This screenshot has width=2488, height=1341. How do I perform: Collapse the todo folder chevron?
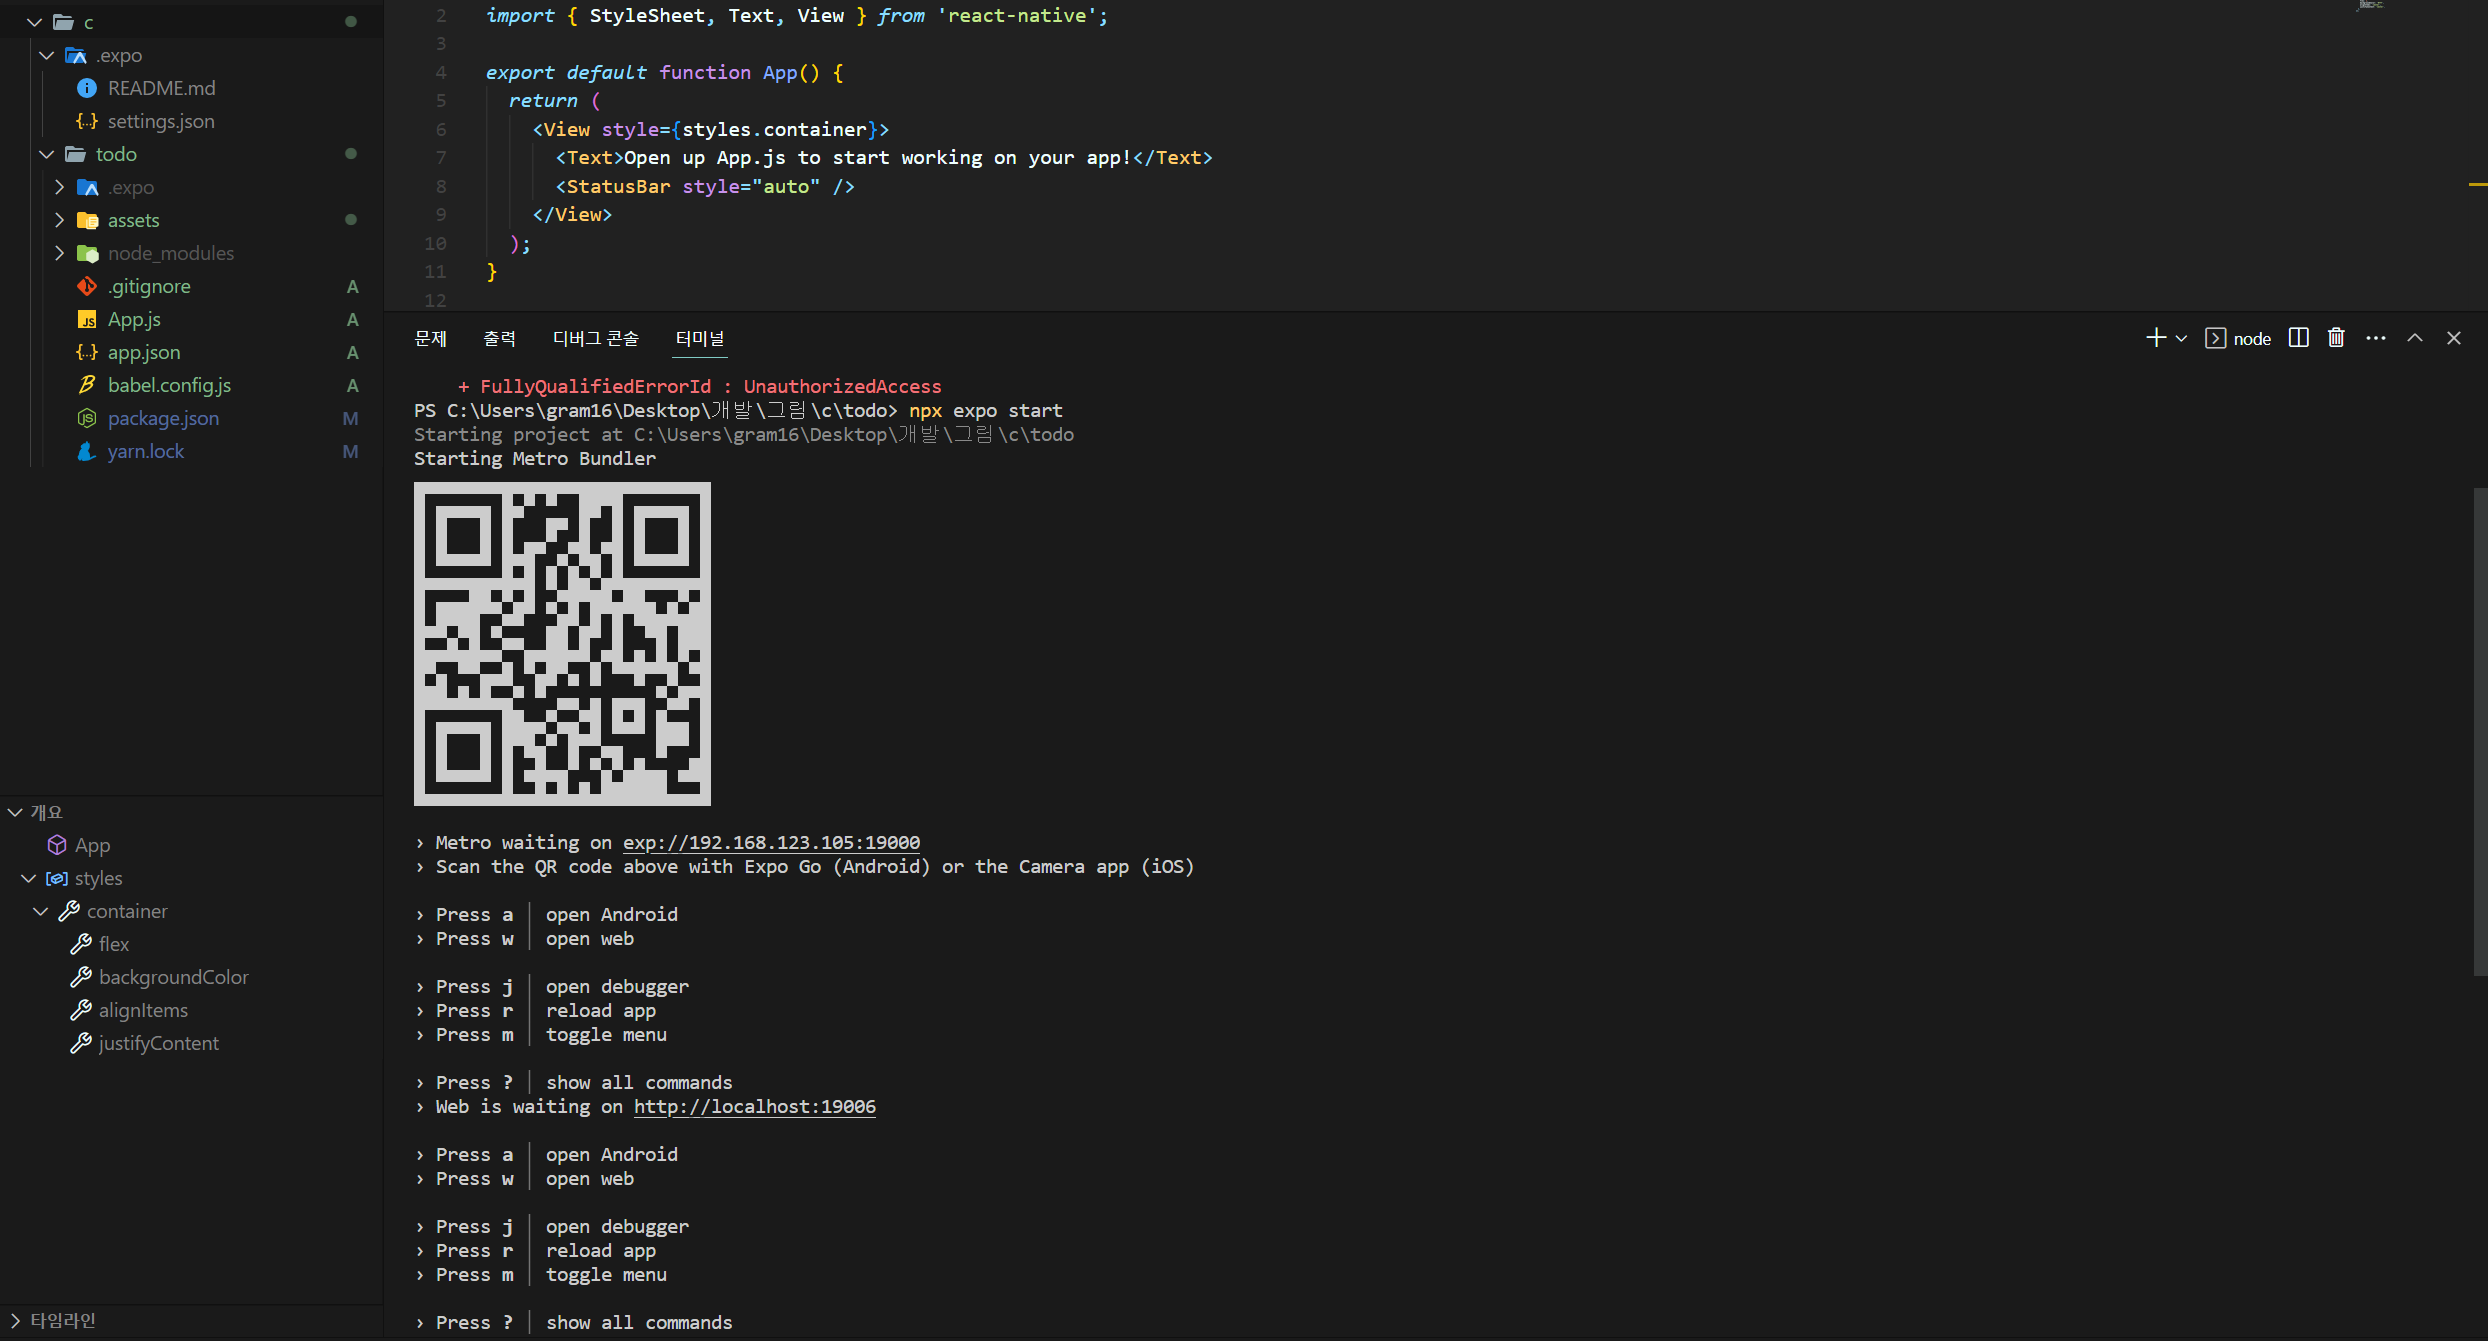47,154
